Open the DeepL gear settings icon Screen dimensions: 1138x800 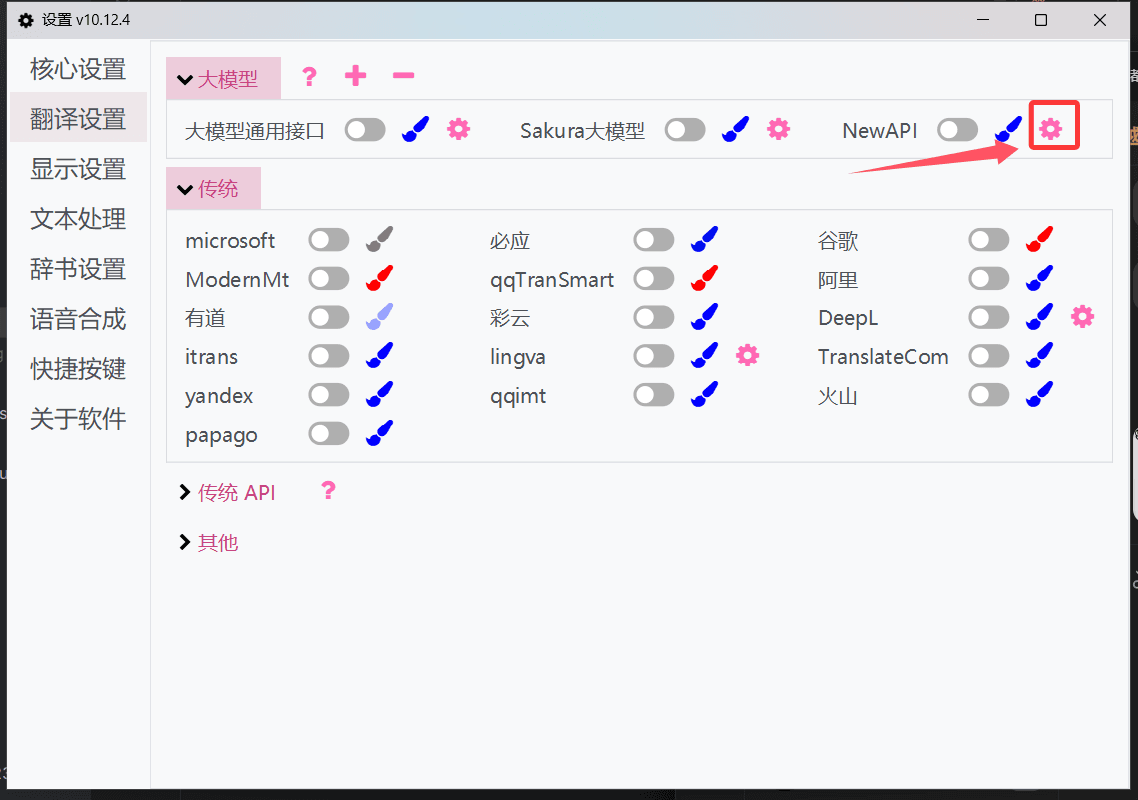click(1082, 316)
